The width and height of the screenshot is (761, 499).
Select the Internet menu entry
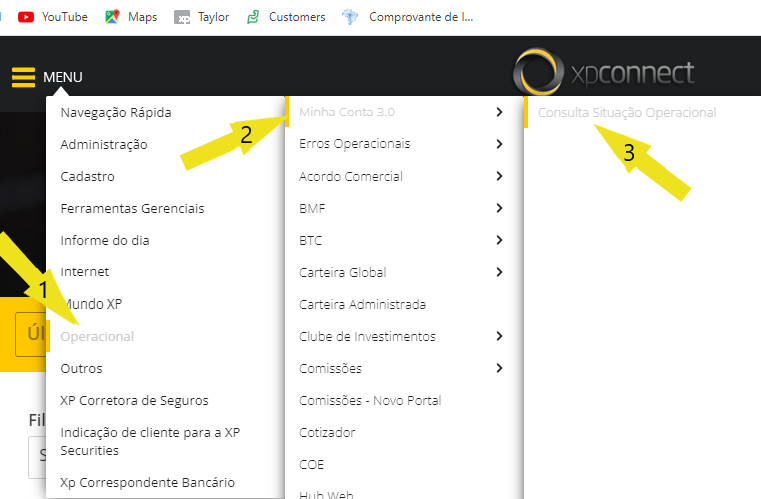84,272
